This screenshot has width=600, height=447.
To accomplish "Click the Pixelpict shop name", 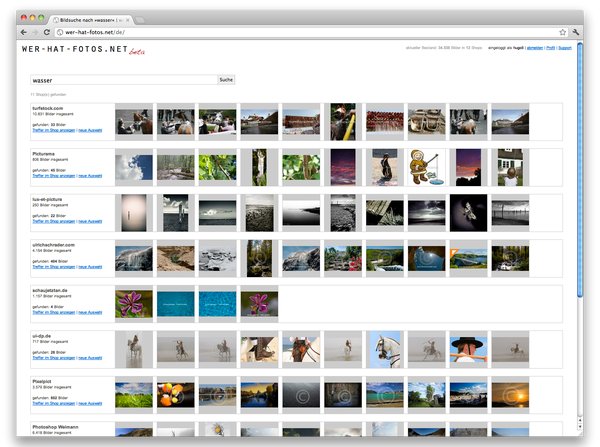I will [42, 382].
